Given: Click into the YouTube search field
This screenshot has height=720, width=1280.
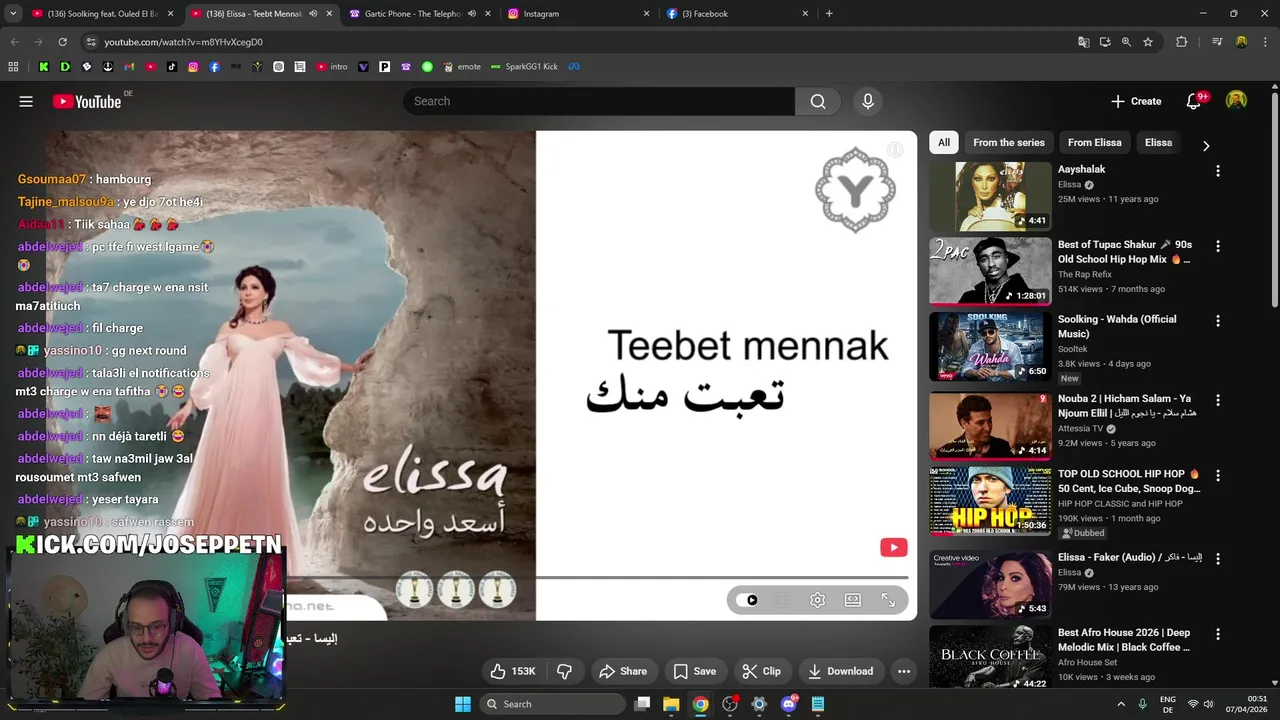Looking at the screenshot, I should click(599, 101).
